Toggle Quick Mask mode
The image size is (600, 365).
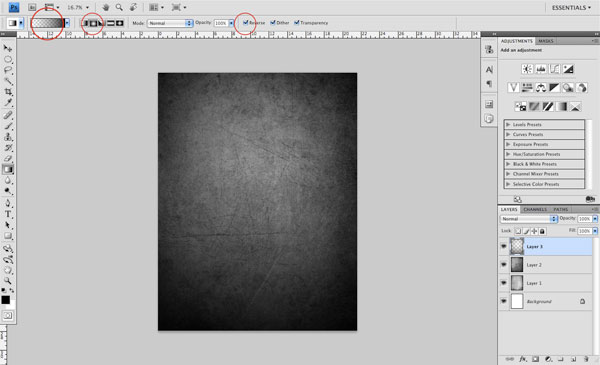8,316
